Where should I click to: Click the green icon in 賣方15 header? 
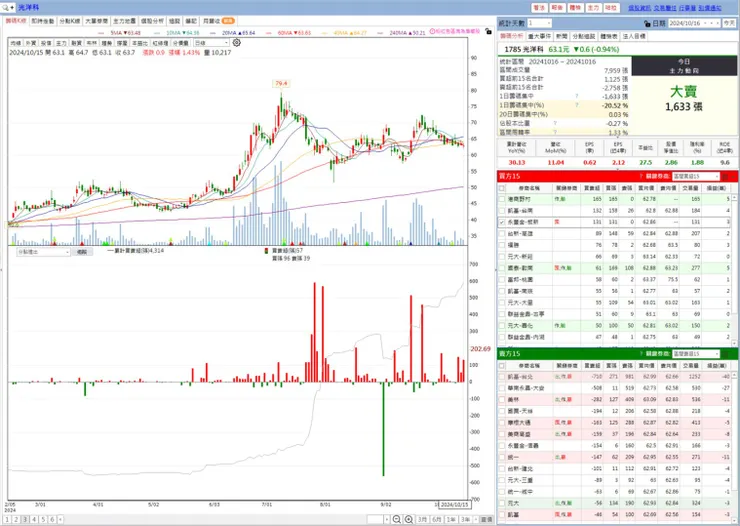725,353
